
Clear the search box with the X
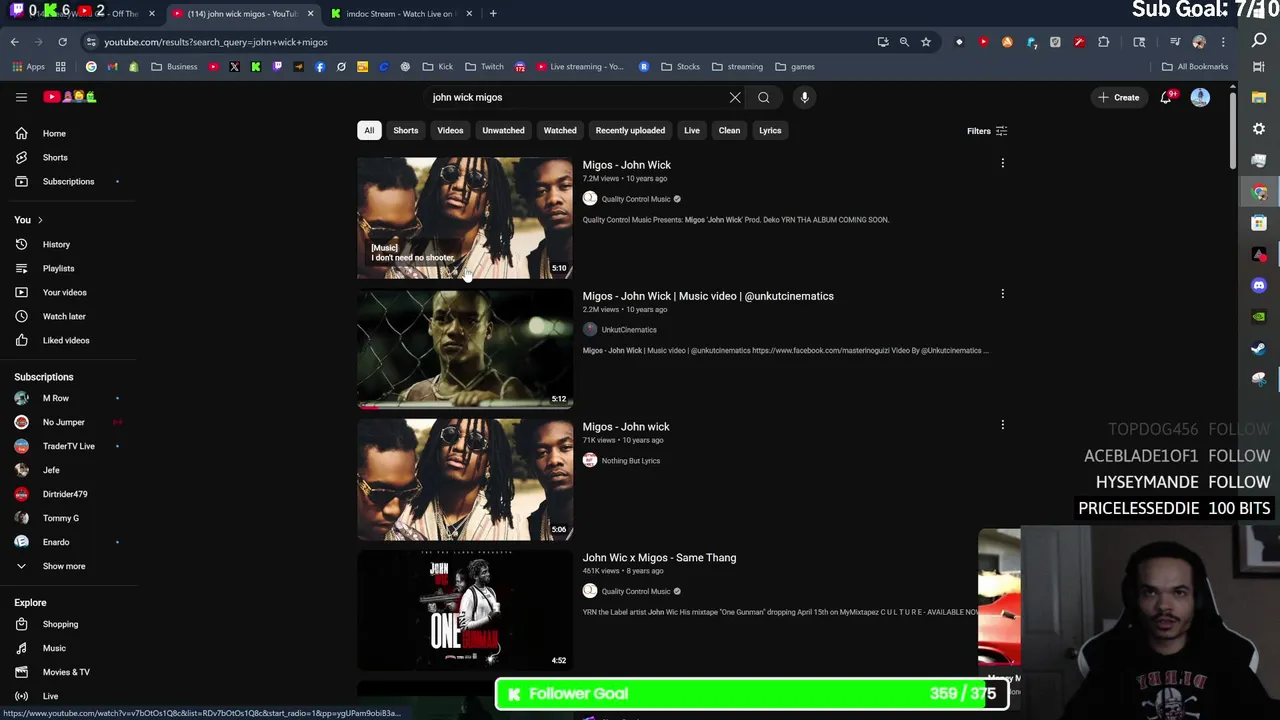735,97
